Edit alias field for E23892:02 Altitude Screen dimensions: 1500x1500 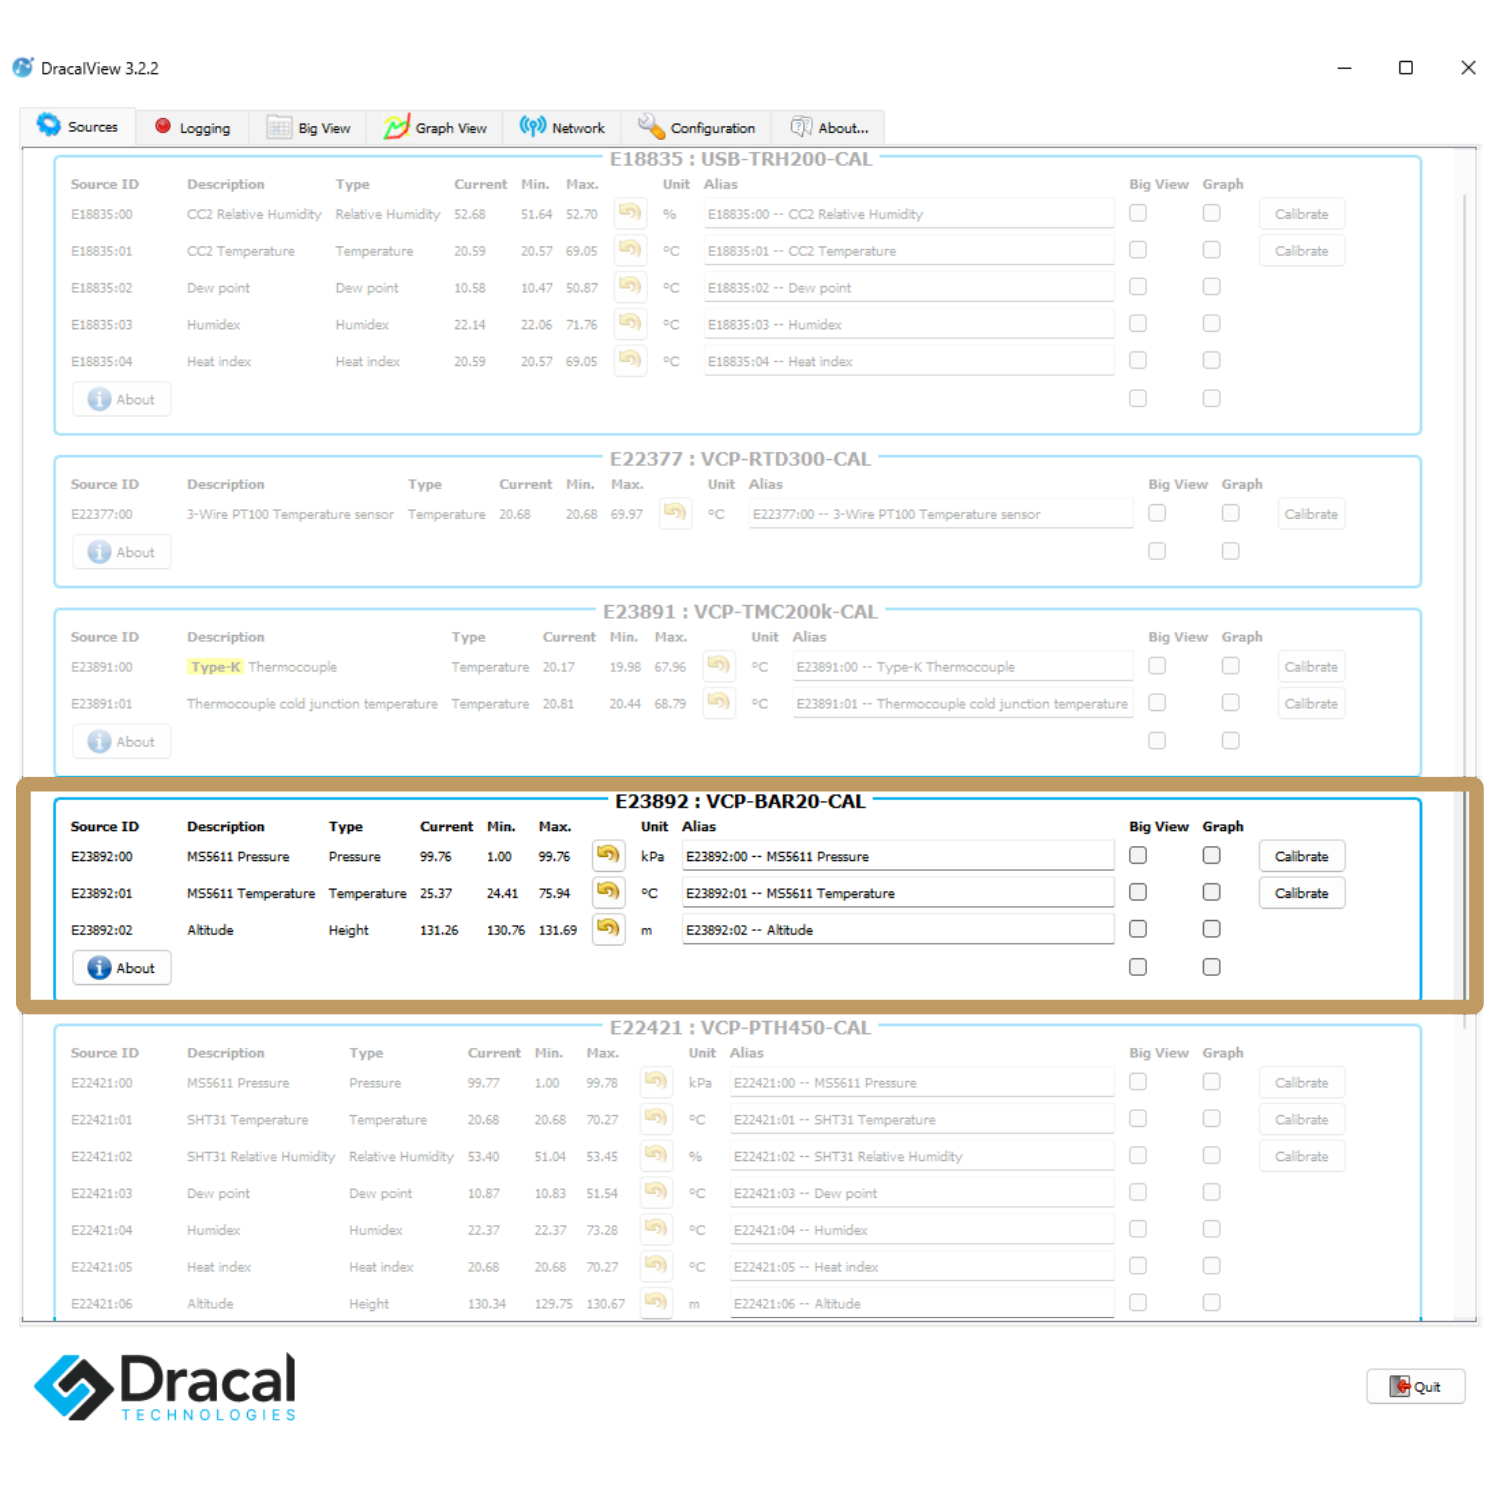click(898, 930)
